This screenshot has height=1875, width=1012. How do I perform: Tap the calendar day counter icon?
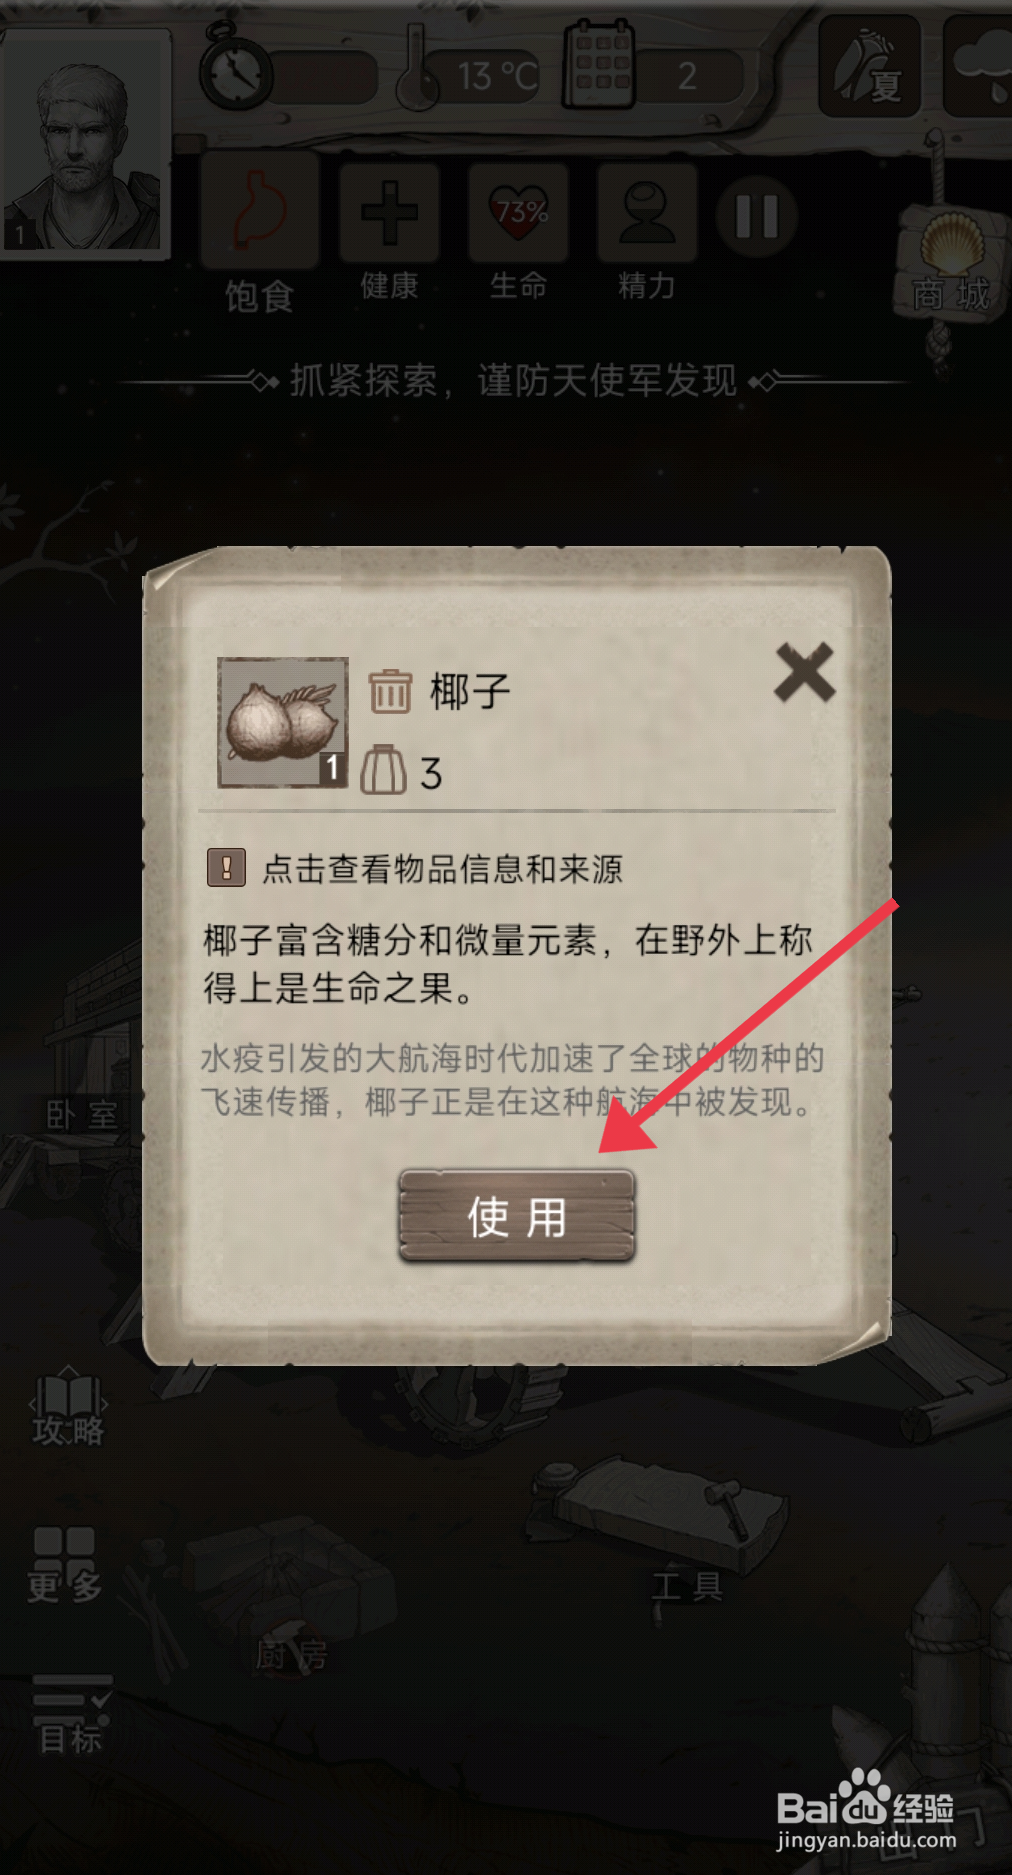(598, 67)
